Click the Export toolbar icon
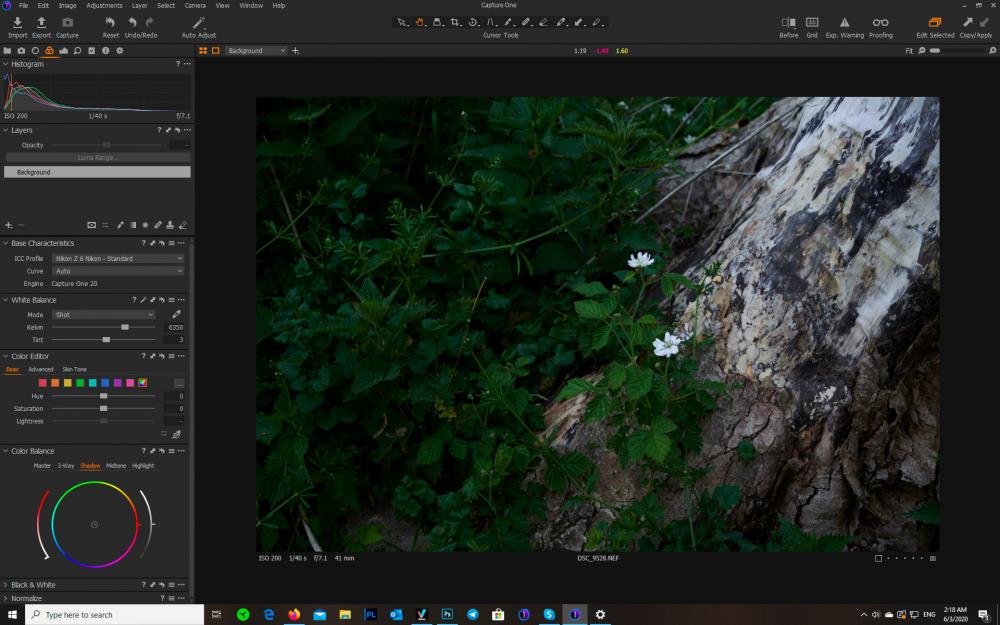This screenshot has height=625, width=1000. pos(41,23)
